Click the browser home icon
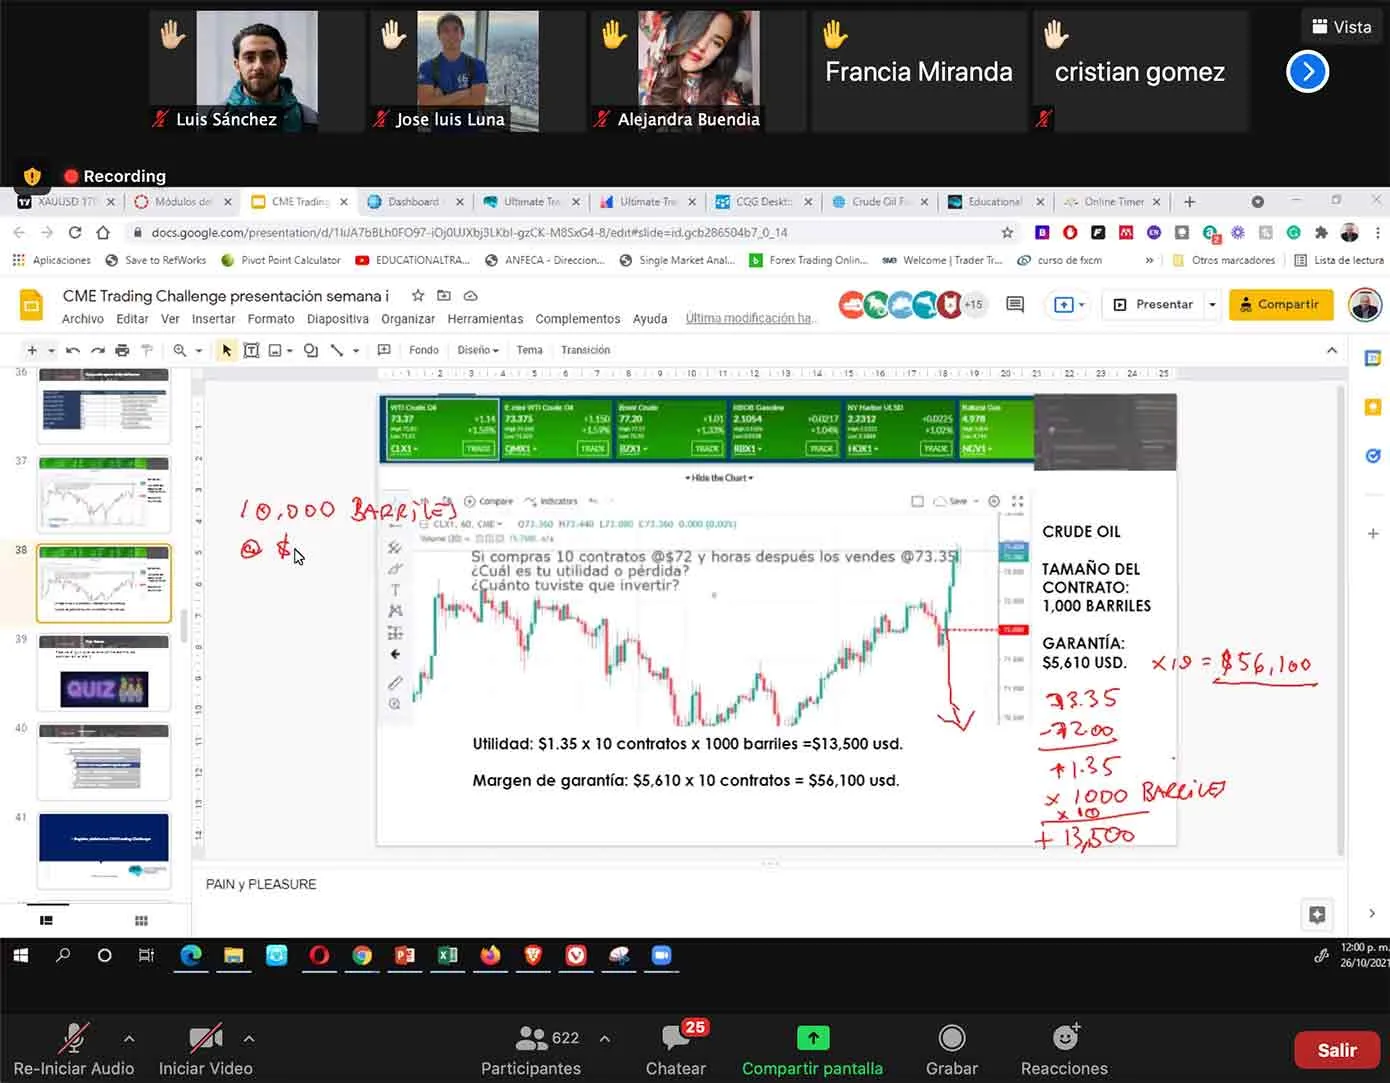 103,232
